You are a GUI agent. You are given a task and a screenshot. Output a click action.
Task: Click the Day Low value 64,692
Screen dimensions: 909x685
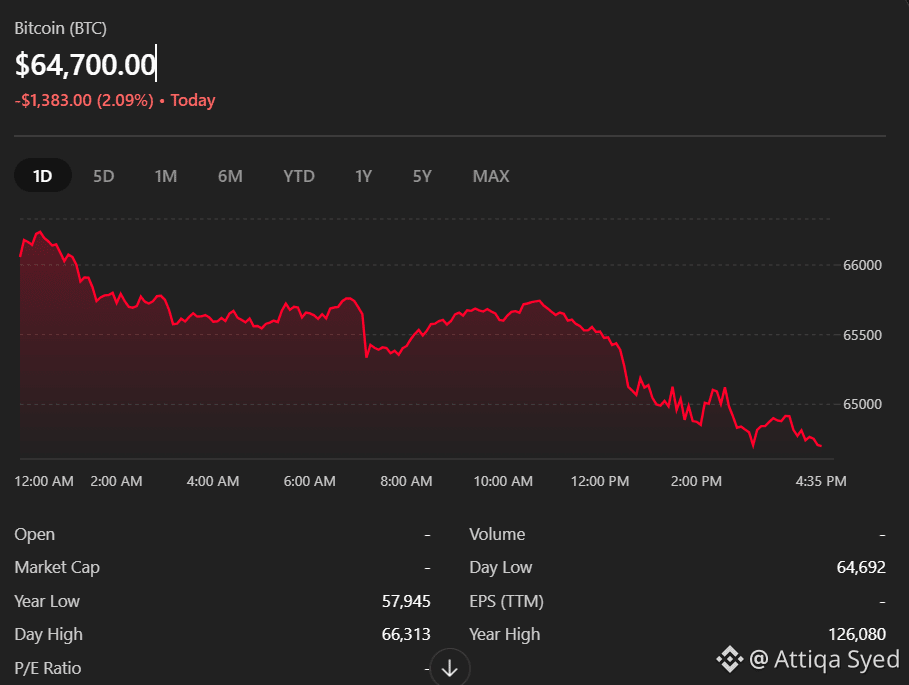point(861,567)
